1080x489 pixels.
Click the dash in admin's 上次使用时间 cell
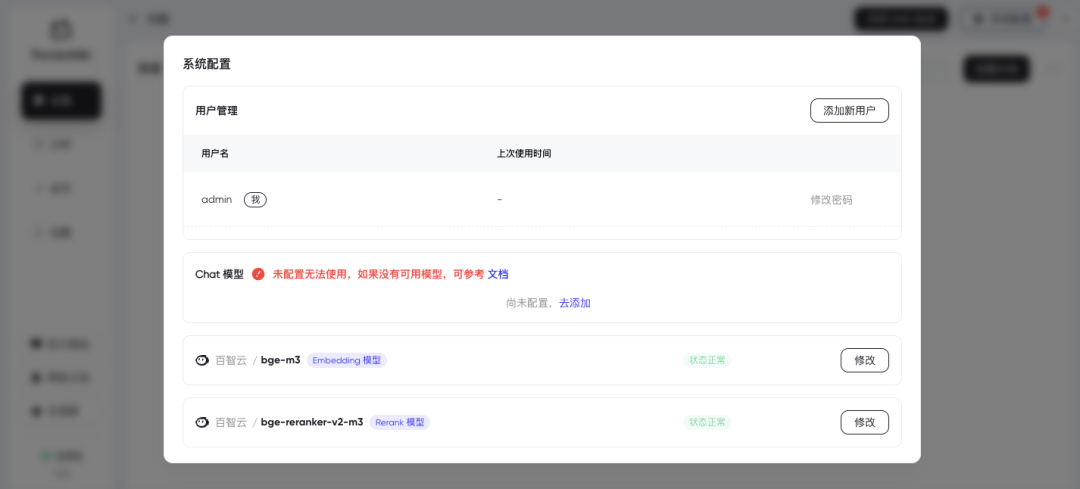[x=499, y=200]
